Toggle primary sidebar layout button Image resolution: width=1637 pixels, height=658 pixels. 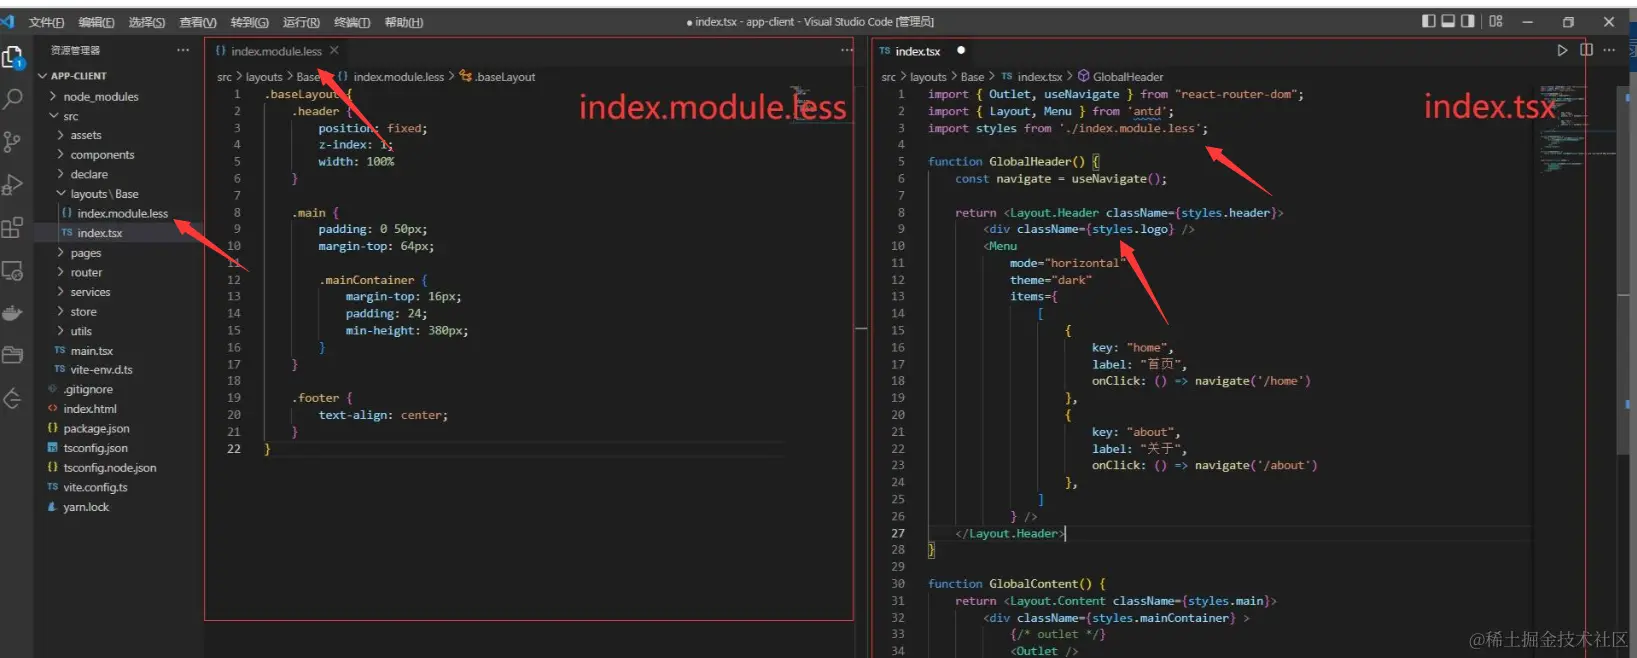click(x=1429, y=21)
